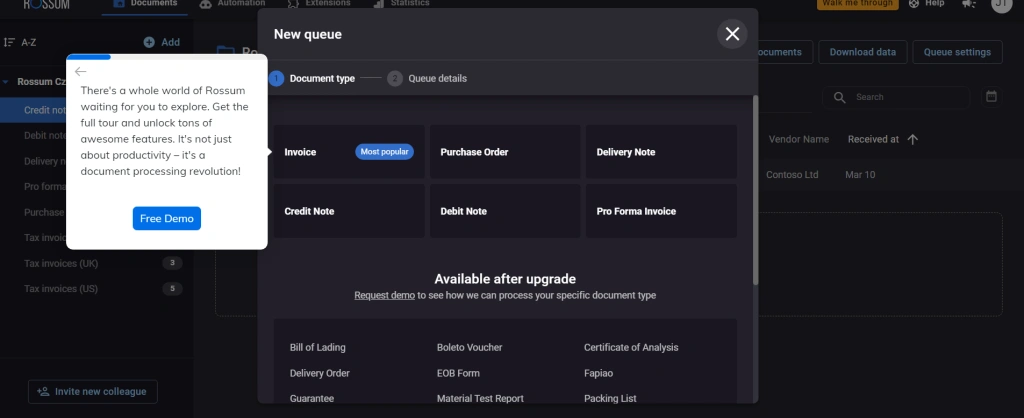
Task: Click the Add plus icon
Action: 149,42
